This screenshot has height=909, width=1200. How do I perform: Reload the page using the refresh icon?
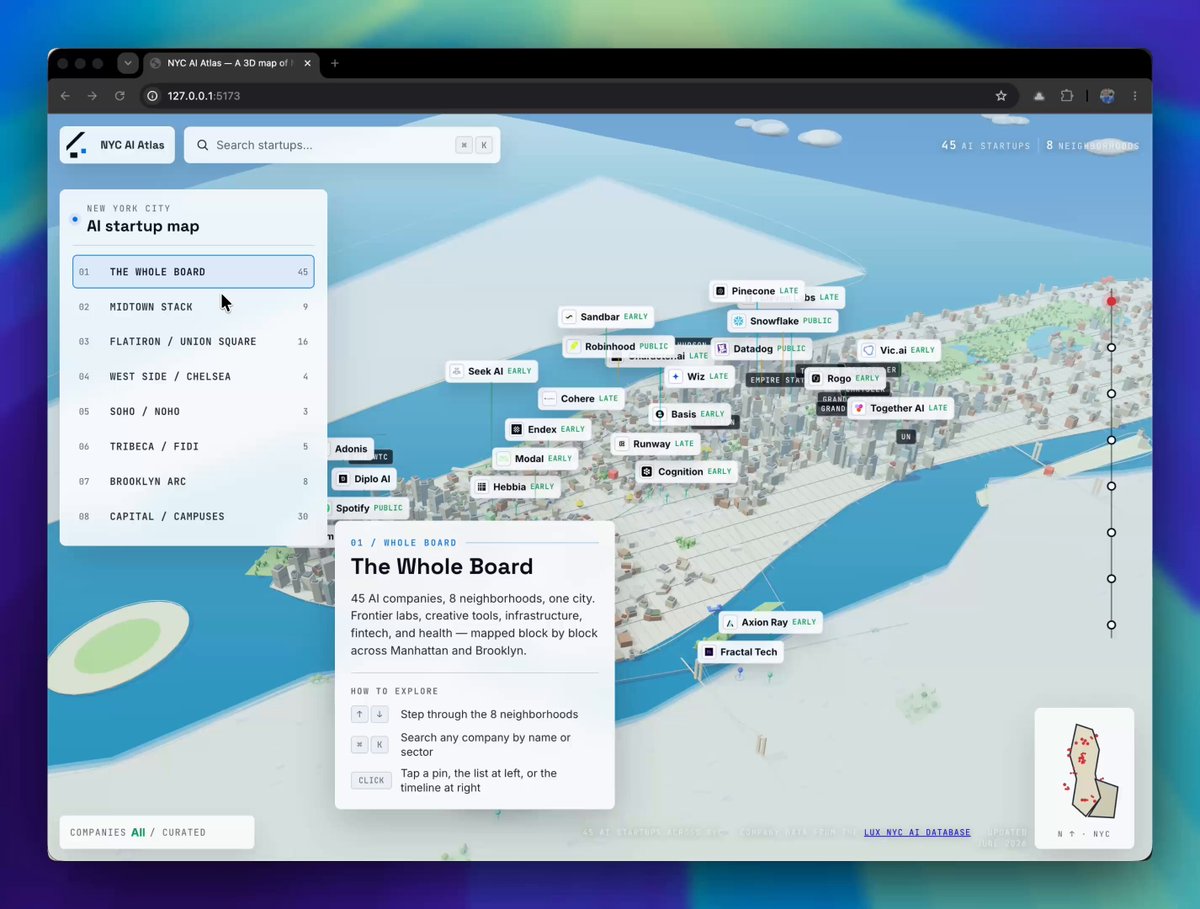click(120, 96)
